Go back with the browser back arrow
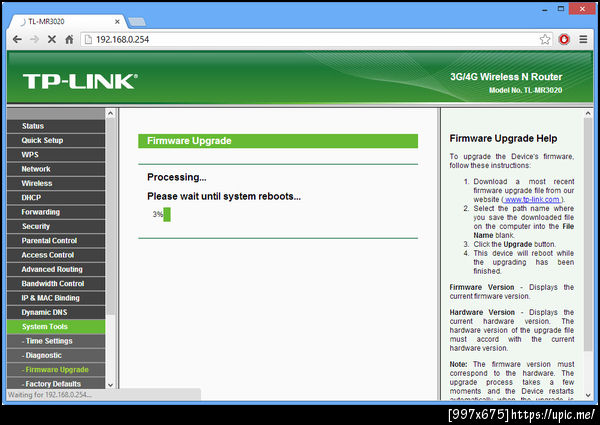The width and height of the screenshot is (600, 425). pyautogui.click(x=17, y=39)
